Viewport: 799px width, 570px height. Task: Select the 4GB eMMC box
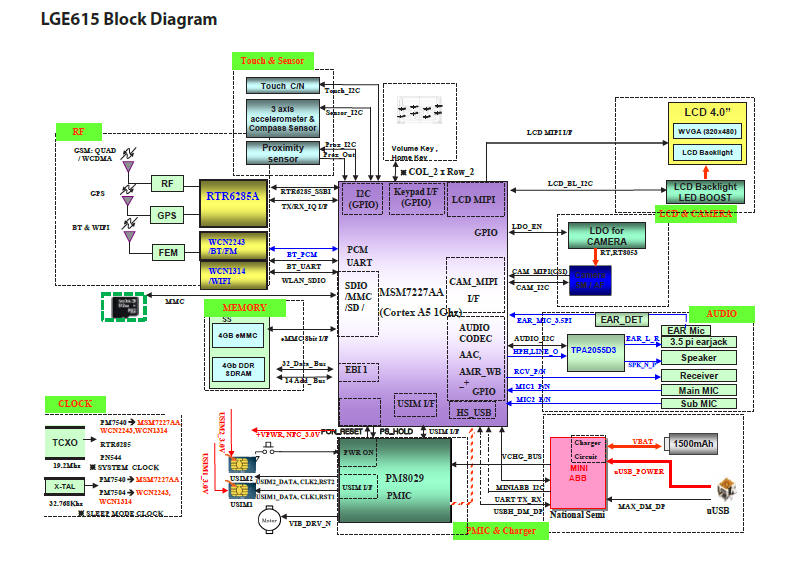238,336
